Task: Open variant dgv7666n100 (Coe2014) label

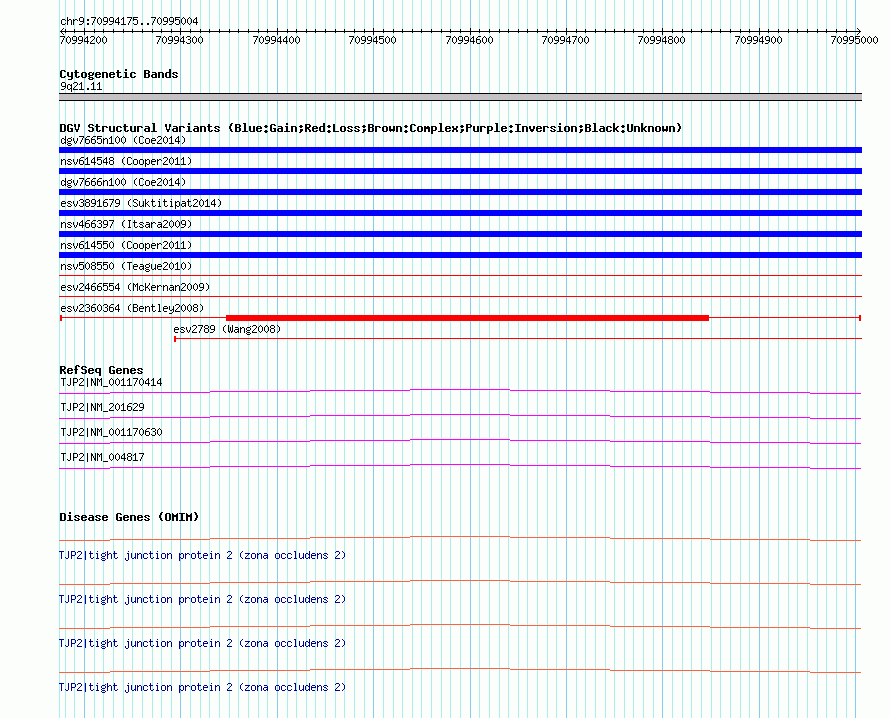Action: [x=123, y=182]
